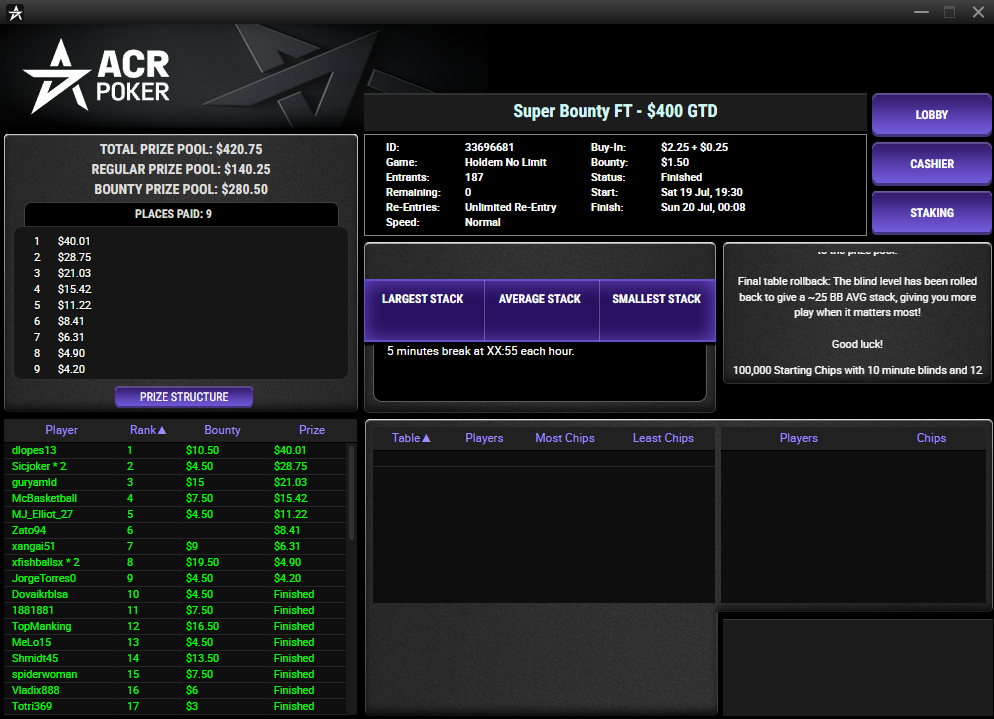Minimize the ACR Poker window
The width and height of the screenshot is (994, 719).
tap(921, 12)
